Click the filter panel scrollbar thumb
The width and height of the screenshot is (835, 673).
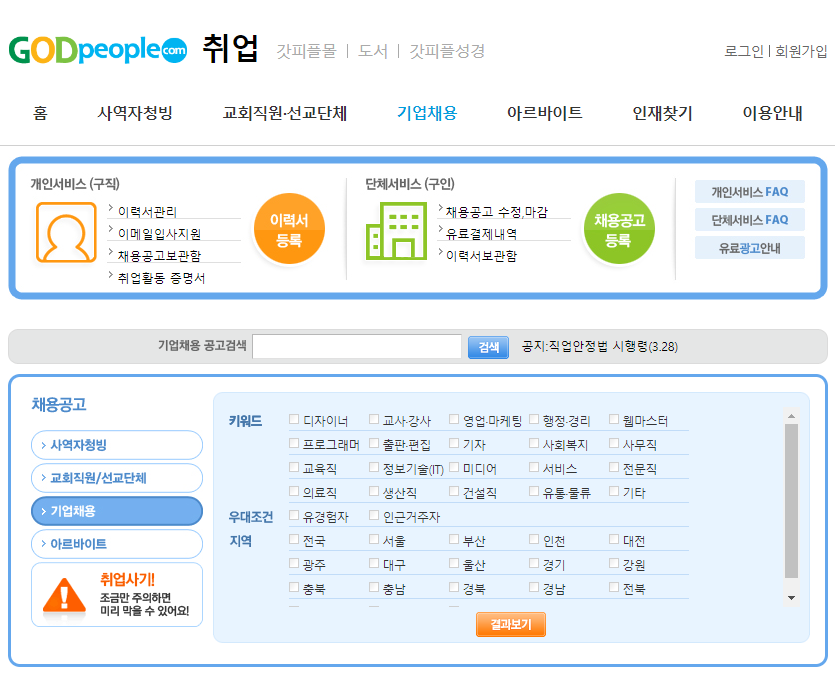(x=791, y=501)
